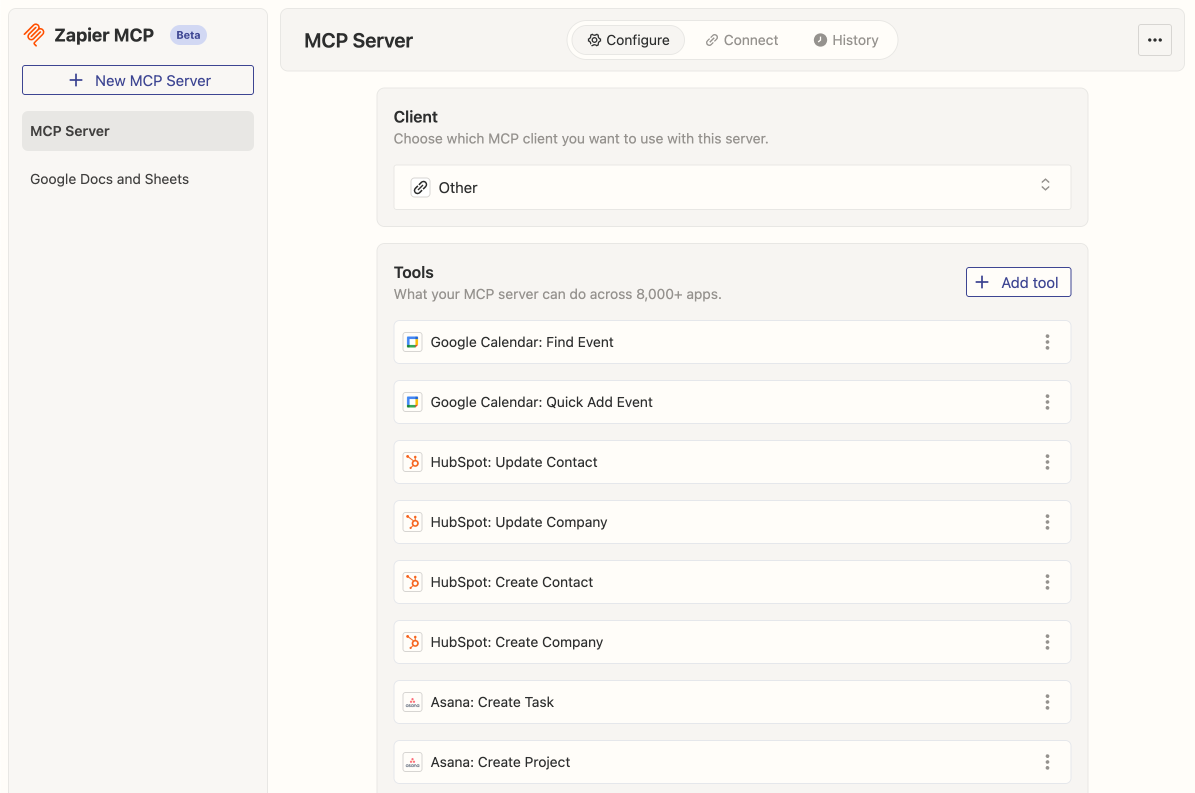This screenshot has height=793, width=1195.
Task: Open Asana: Create Project tool
Action: (x=732, y=762)
